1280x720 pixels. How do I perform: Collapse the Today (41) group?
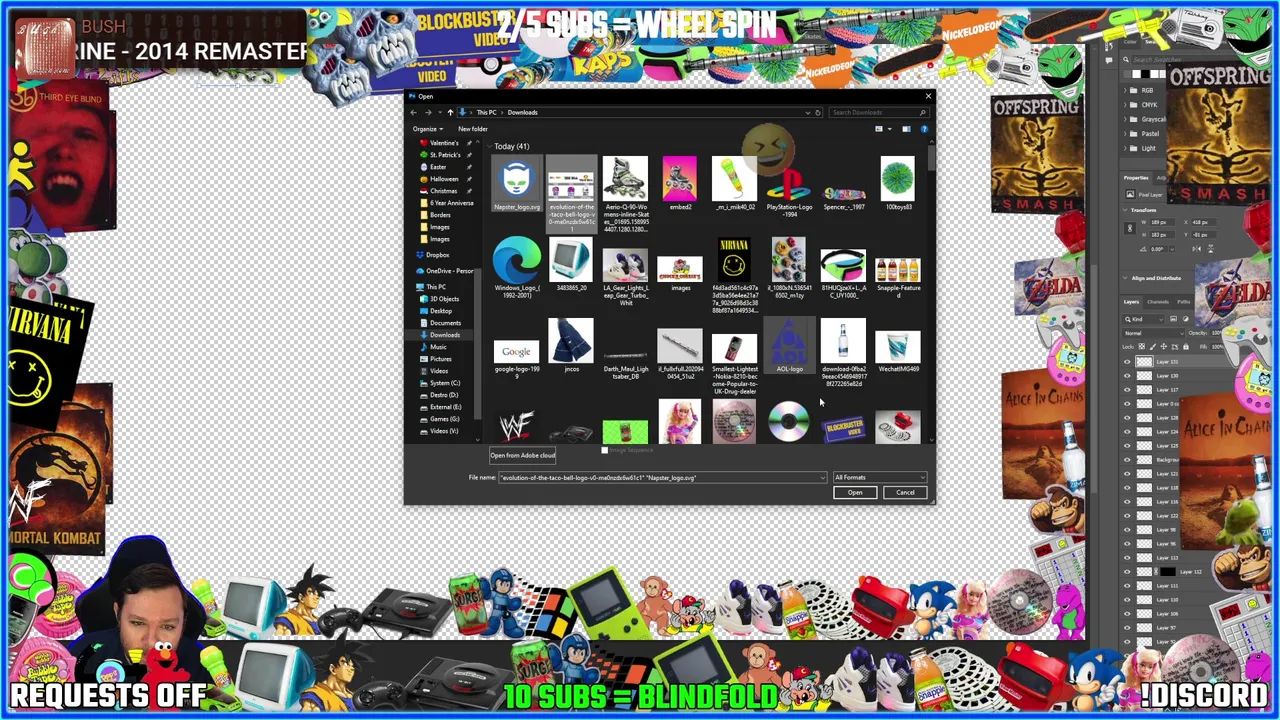point(487,147)
